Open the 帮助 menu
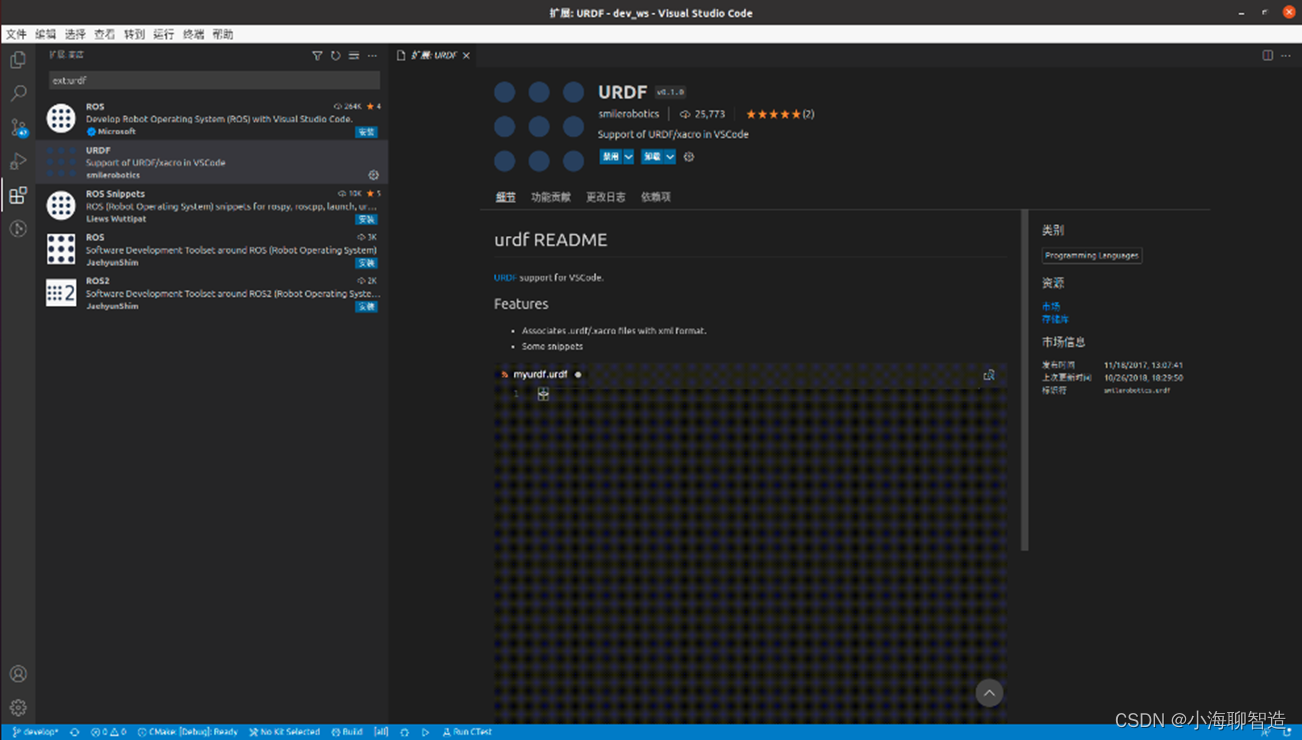Viewport: 1302px width, 740px height. pyautogui.click(x=223, y=34)
